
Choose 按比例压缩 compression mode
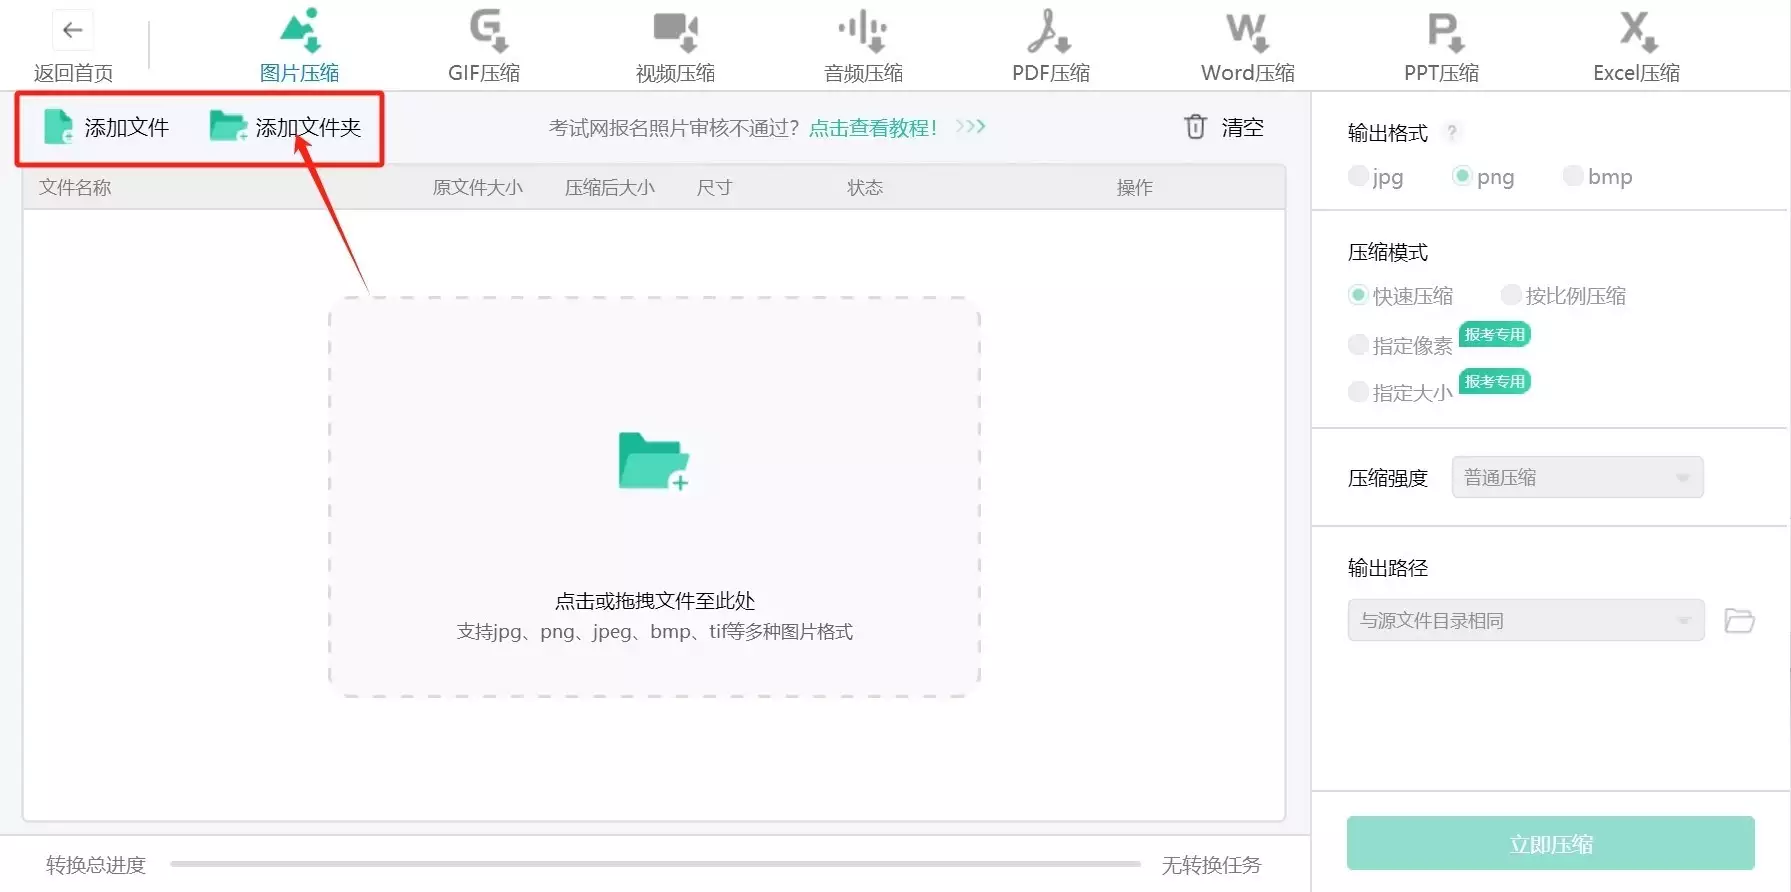(x=1511, y=296)
